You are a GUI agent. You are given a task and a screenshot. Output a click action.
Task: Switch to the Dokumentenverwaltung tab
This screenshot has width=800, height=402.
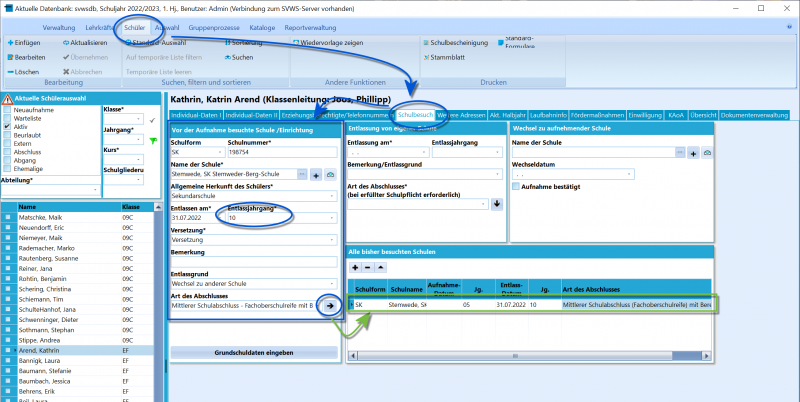coord(754,115)
